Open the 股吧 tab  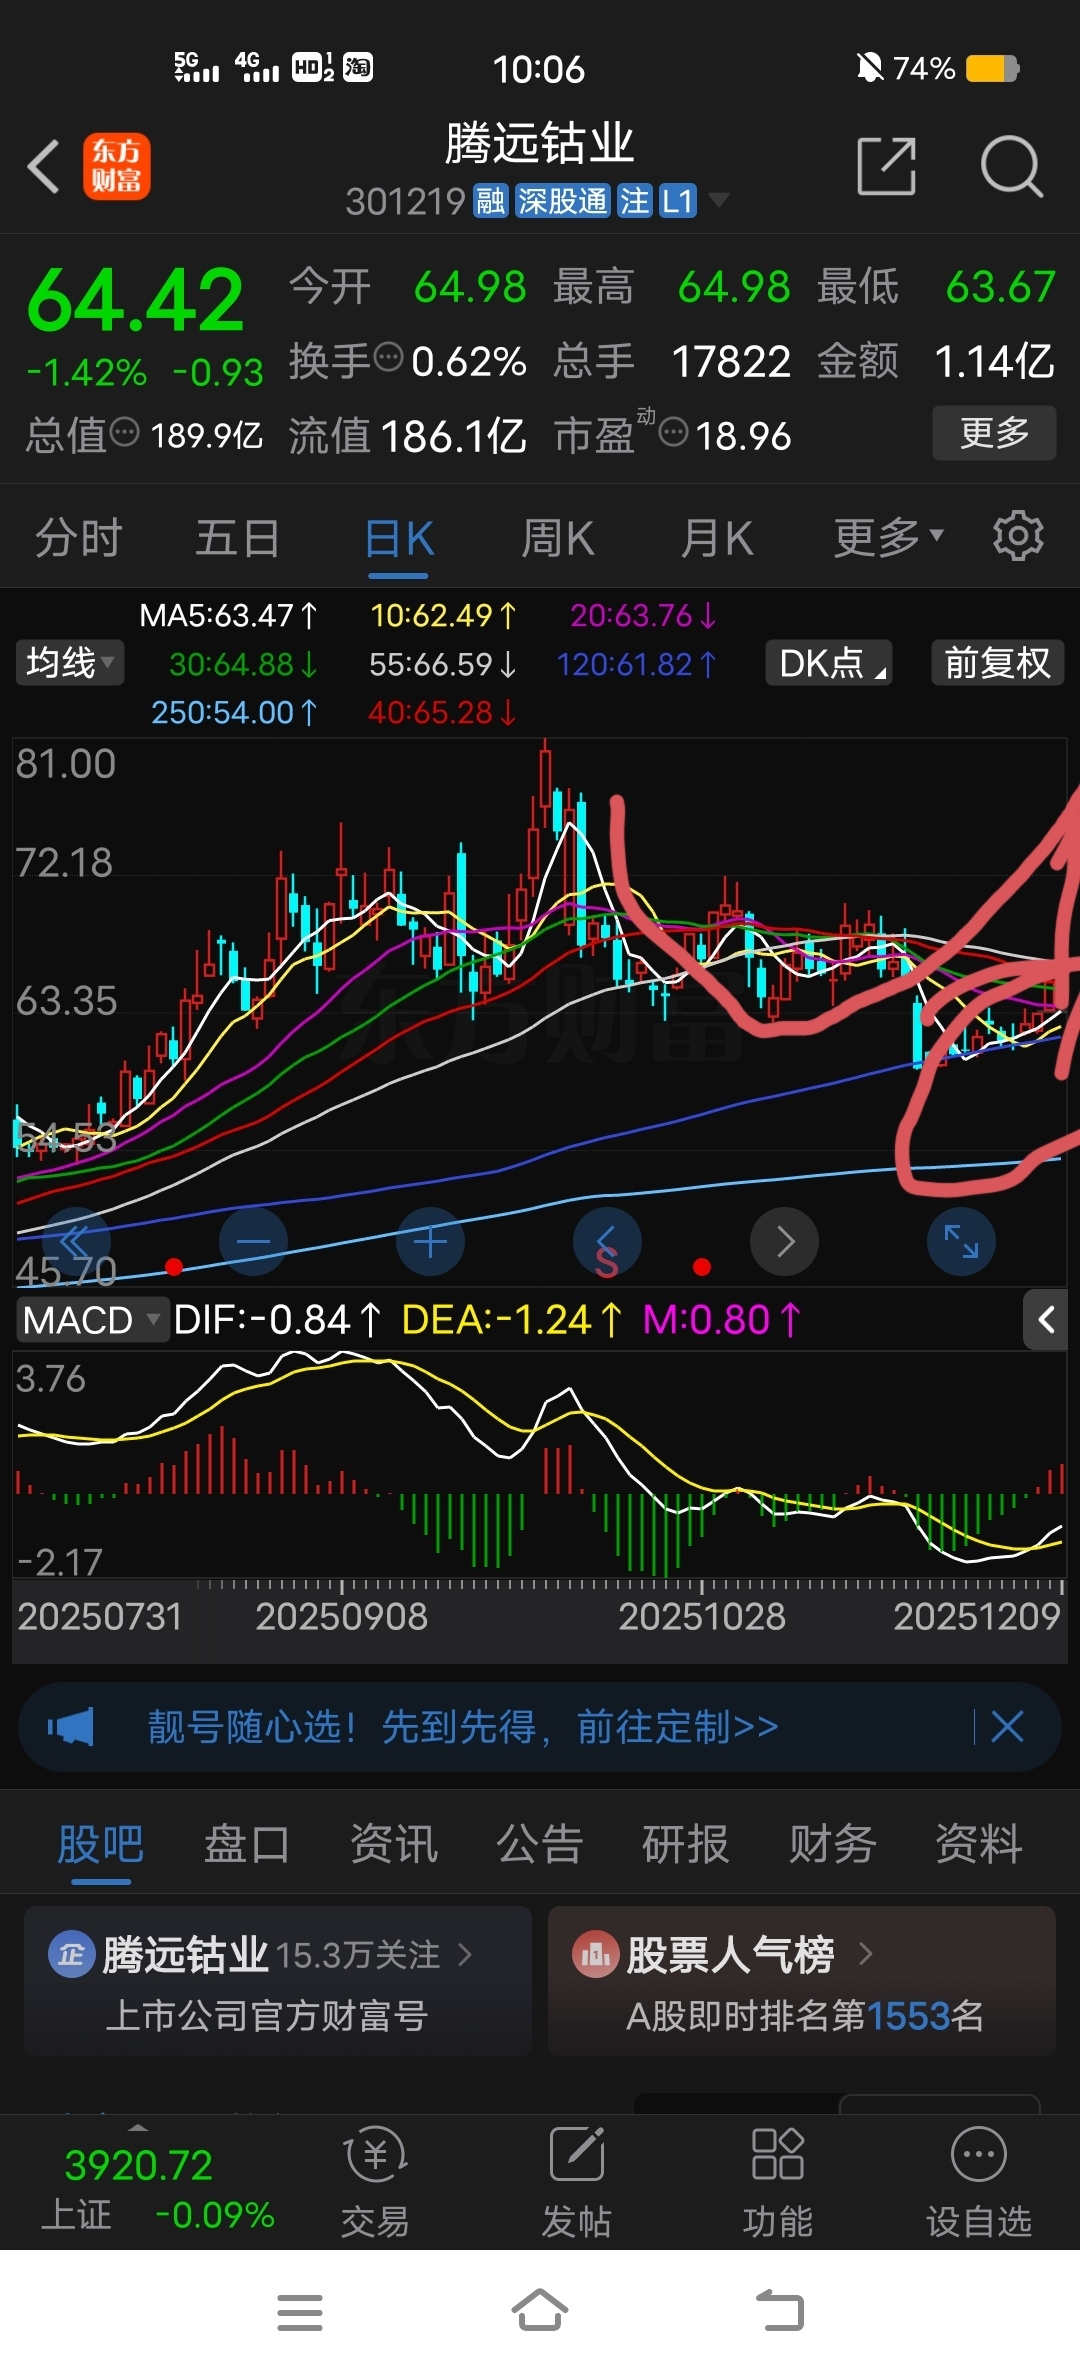coord(100,1843)
